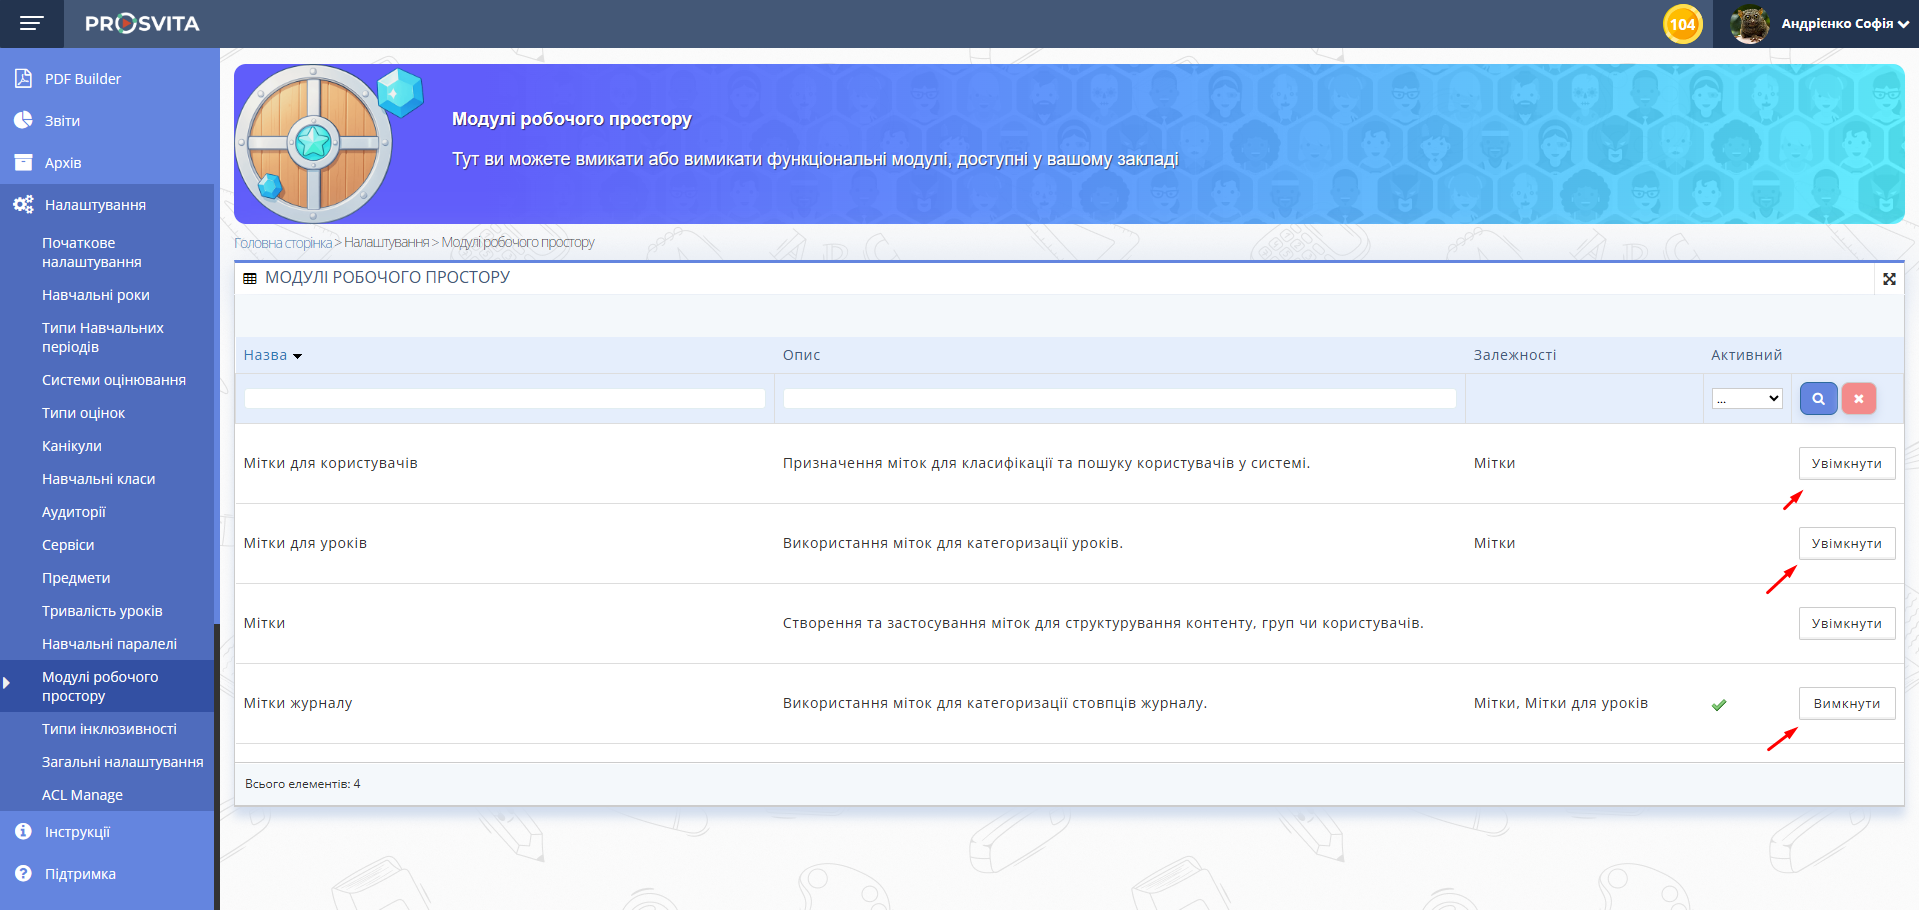Click the Архів archive icon
Screen dimensions: 1919x910
click(x=23, y=162)
